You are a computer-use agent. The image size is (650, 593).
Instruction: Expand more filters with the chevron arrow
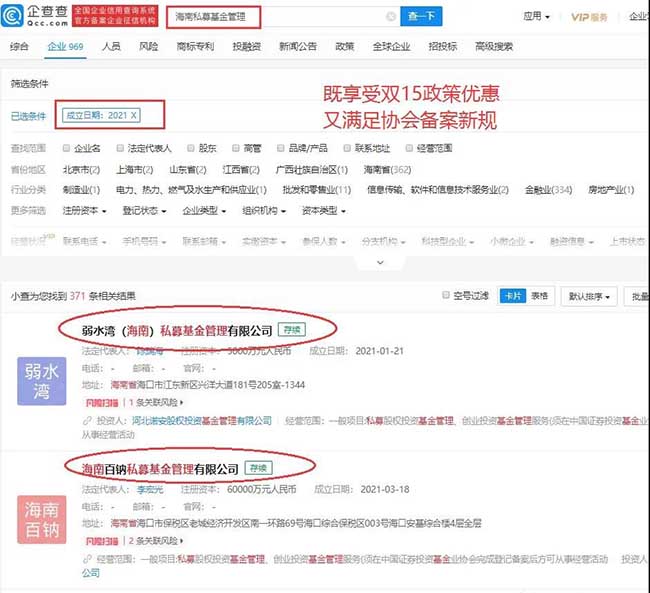380,262
